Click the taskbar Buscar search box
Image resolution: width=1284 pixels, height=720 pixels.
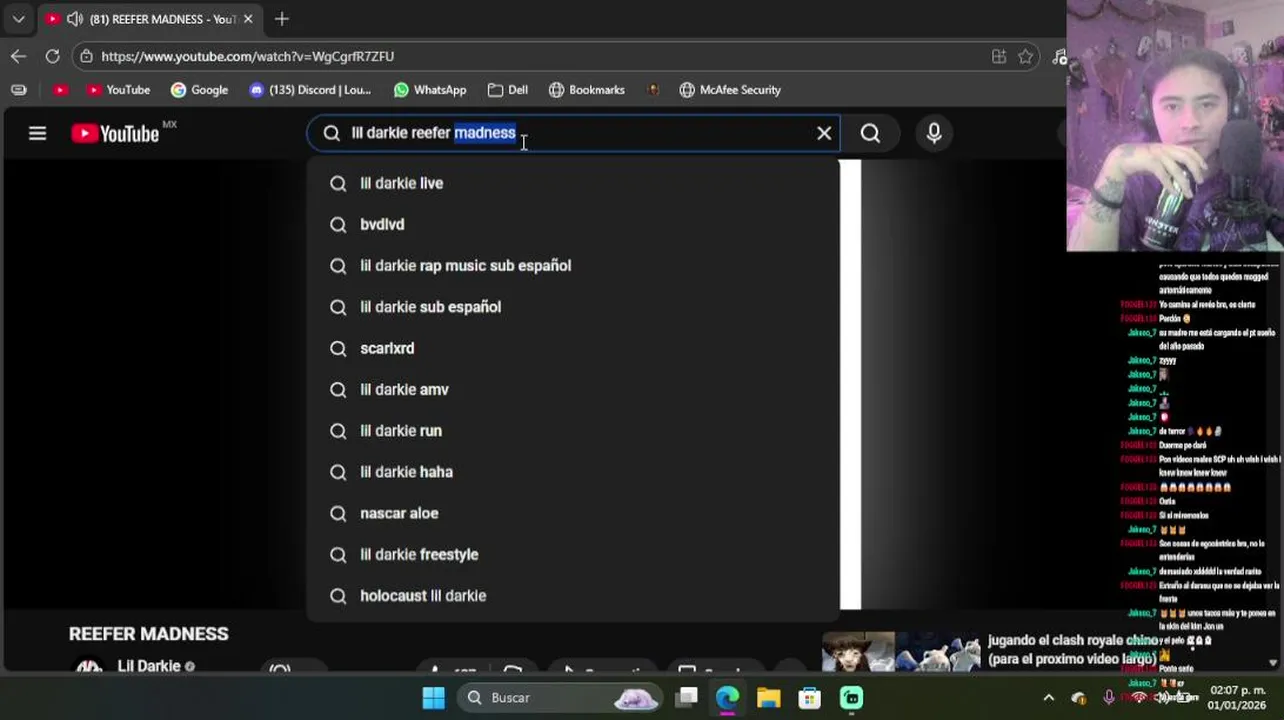[560, 697]
